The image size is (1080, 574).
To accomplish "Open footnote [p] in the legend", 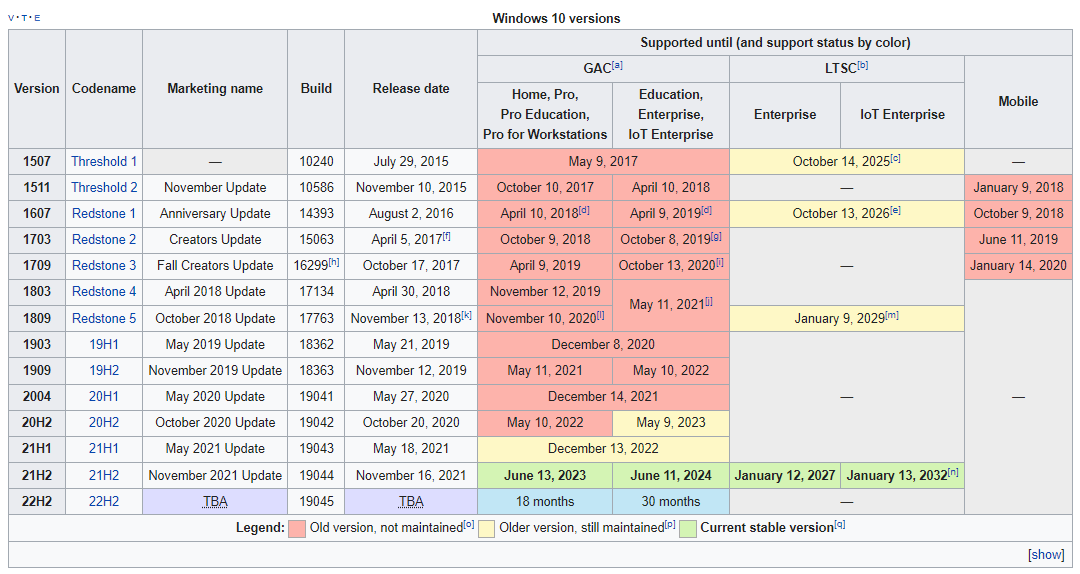I will pos(670,525).
